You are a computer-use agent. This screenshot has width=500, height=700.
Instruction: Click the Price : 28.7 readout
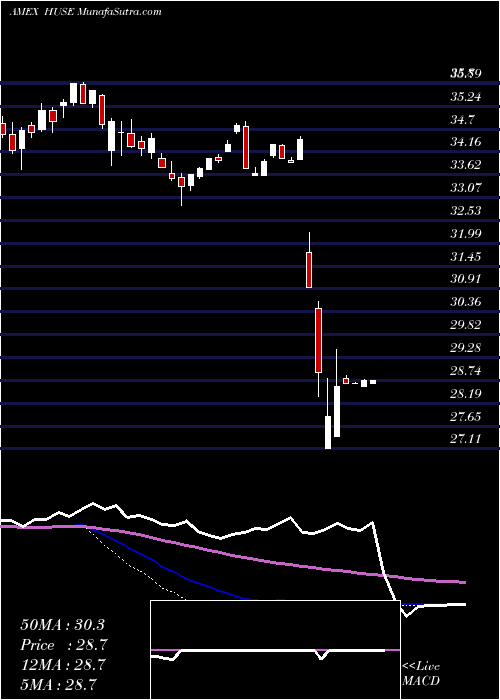pyautogui.click(x=62, y=645)
